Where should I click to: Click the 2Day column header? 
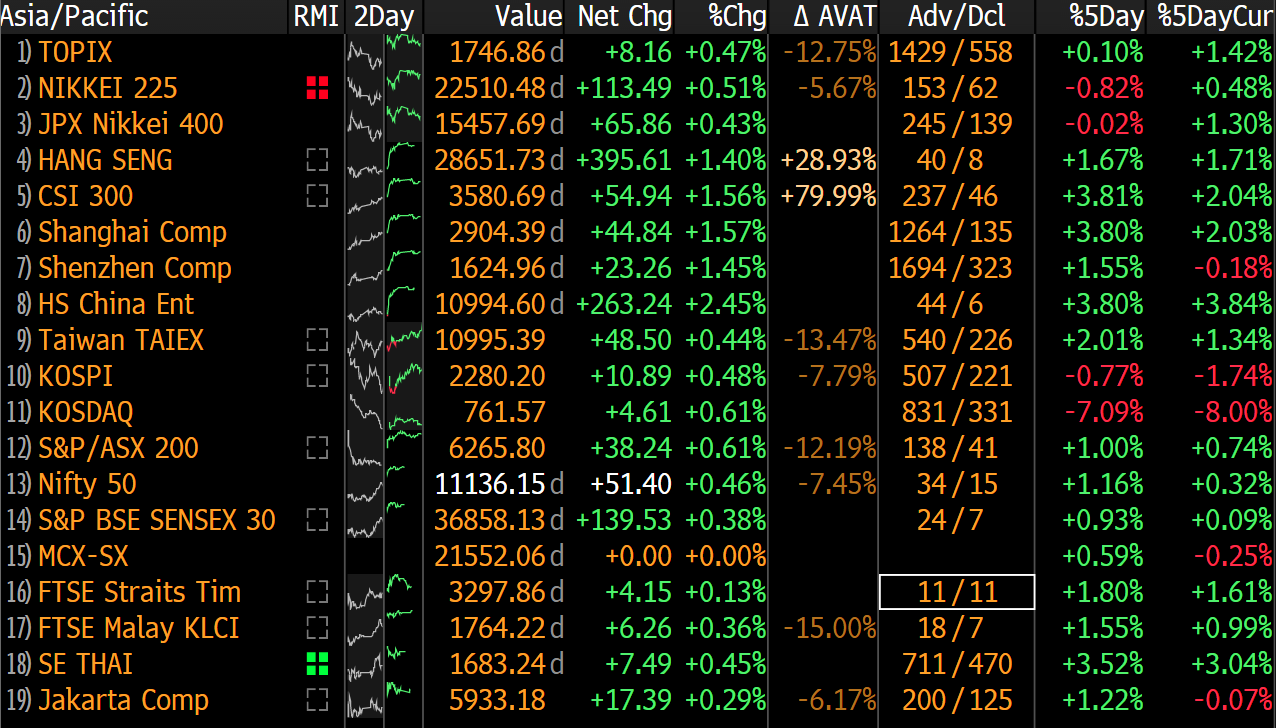tap(384, 16)
